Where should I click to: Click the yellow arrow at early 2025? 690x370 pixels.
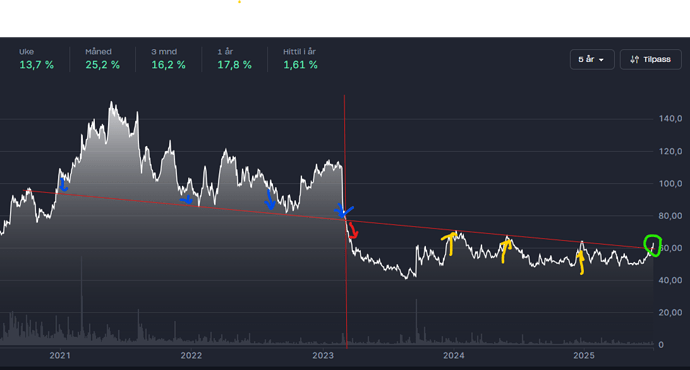click(581, 263)
